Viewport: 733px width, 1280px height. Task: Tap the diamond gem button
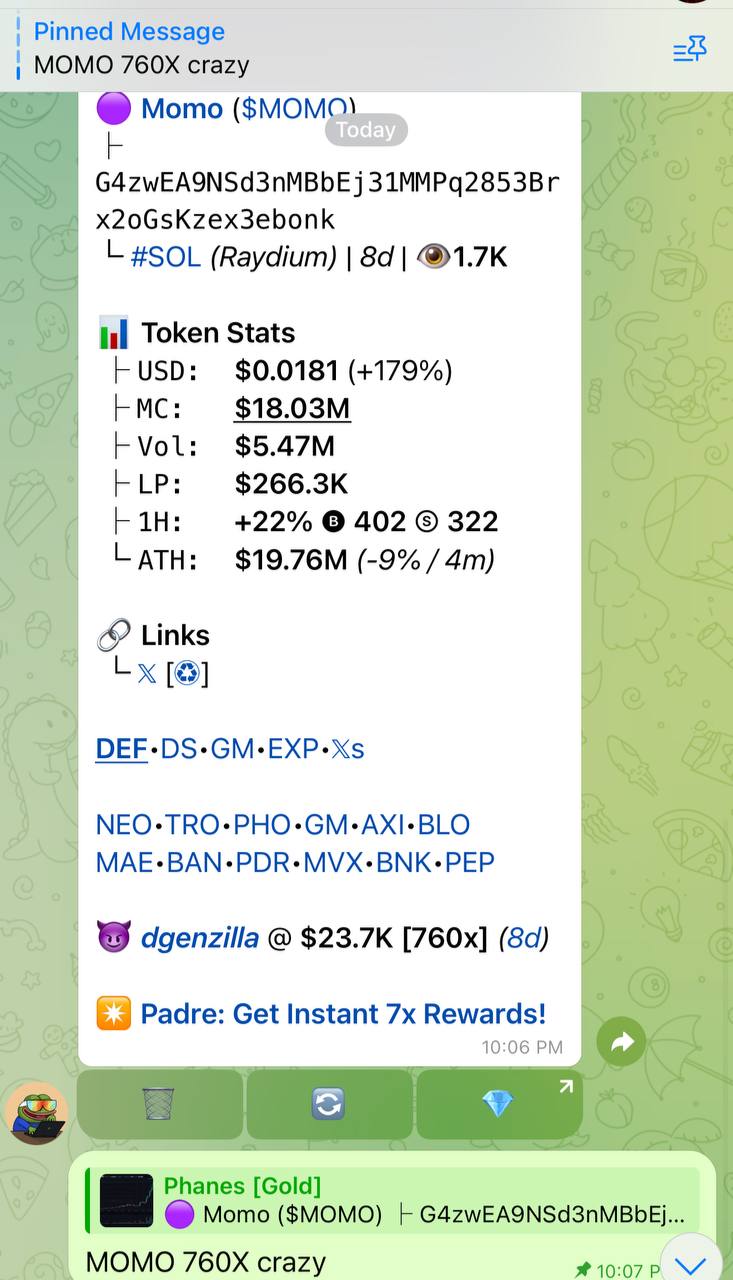click(x=498, y=1104)
